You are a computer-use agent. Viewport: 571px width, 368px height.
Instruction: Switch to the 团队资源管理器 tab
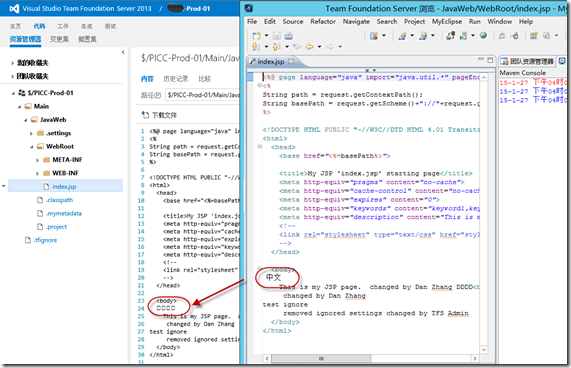point(527,61)
